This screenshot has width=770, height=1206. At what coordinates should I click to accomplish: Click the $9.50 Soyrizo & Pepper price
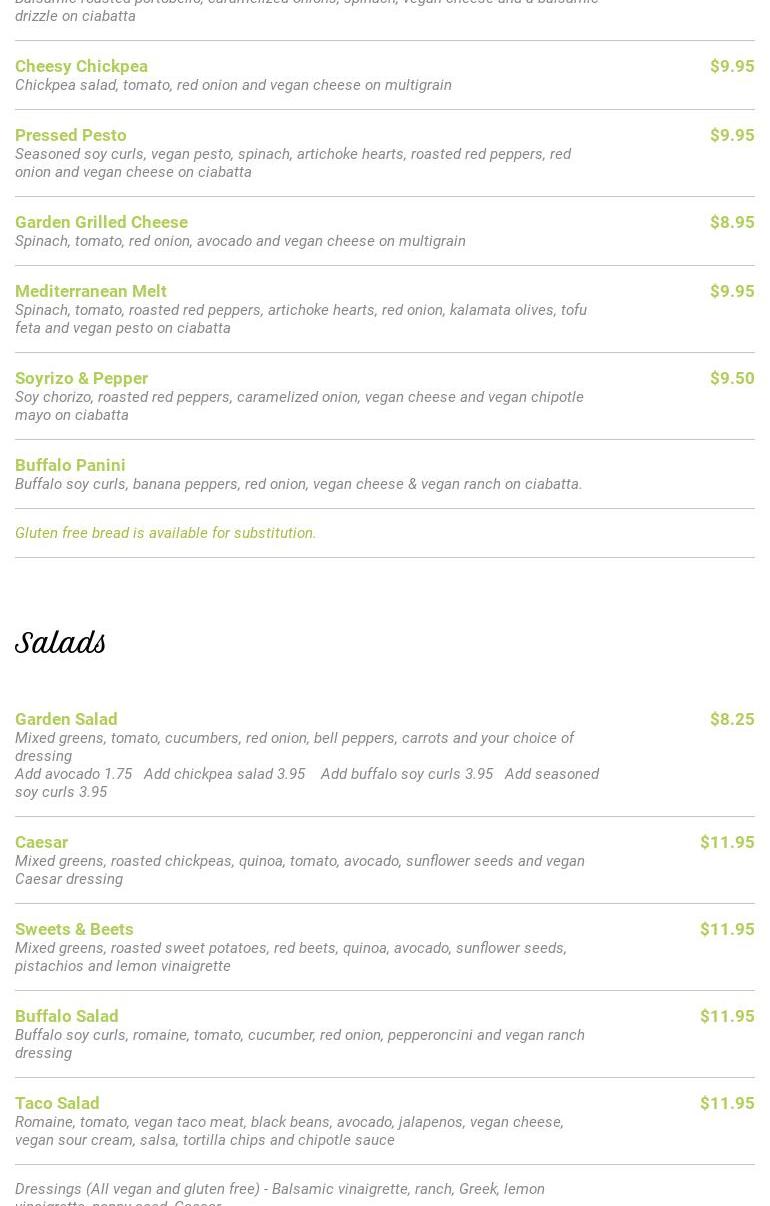pyautogui.click(x=731, y=378)
